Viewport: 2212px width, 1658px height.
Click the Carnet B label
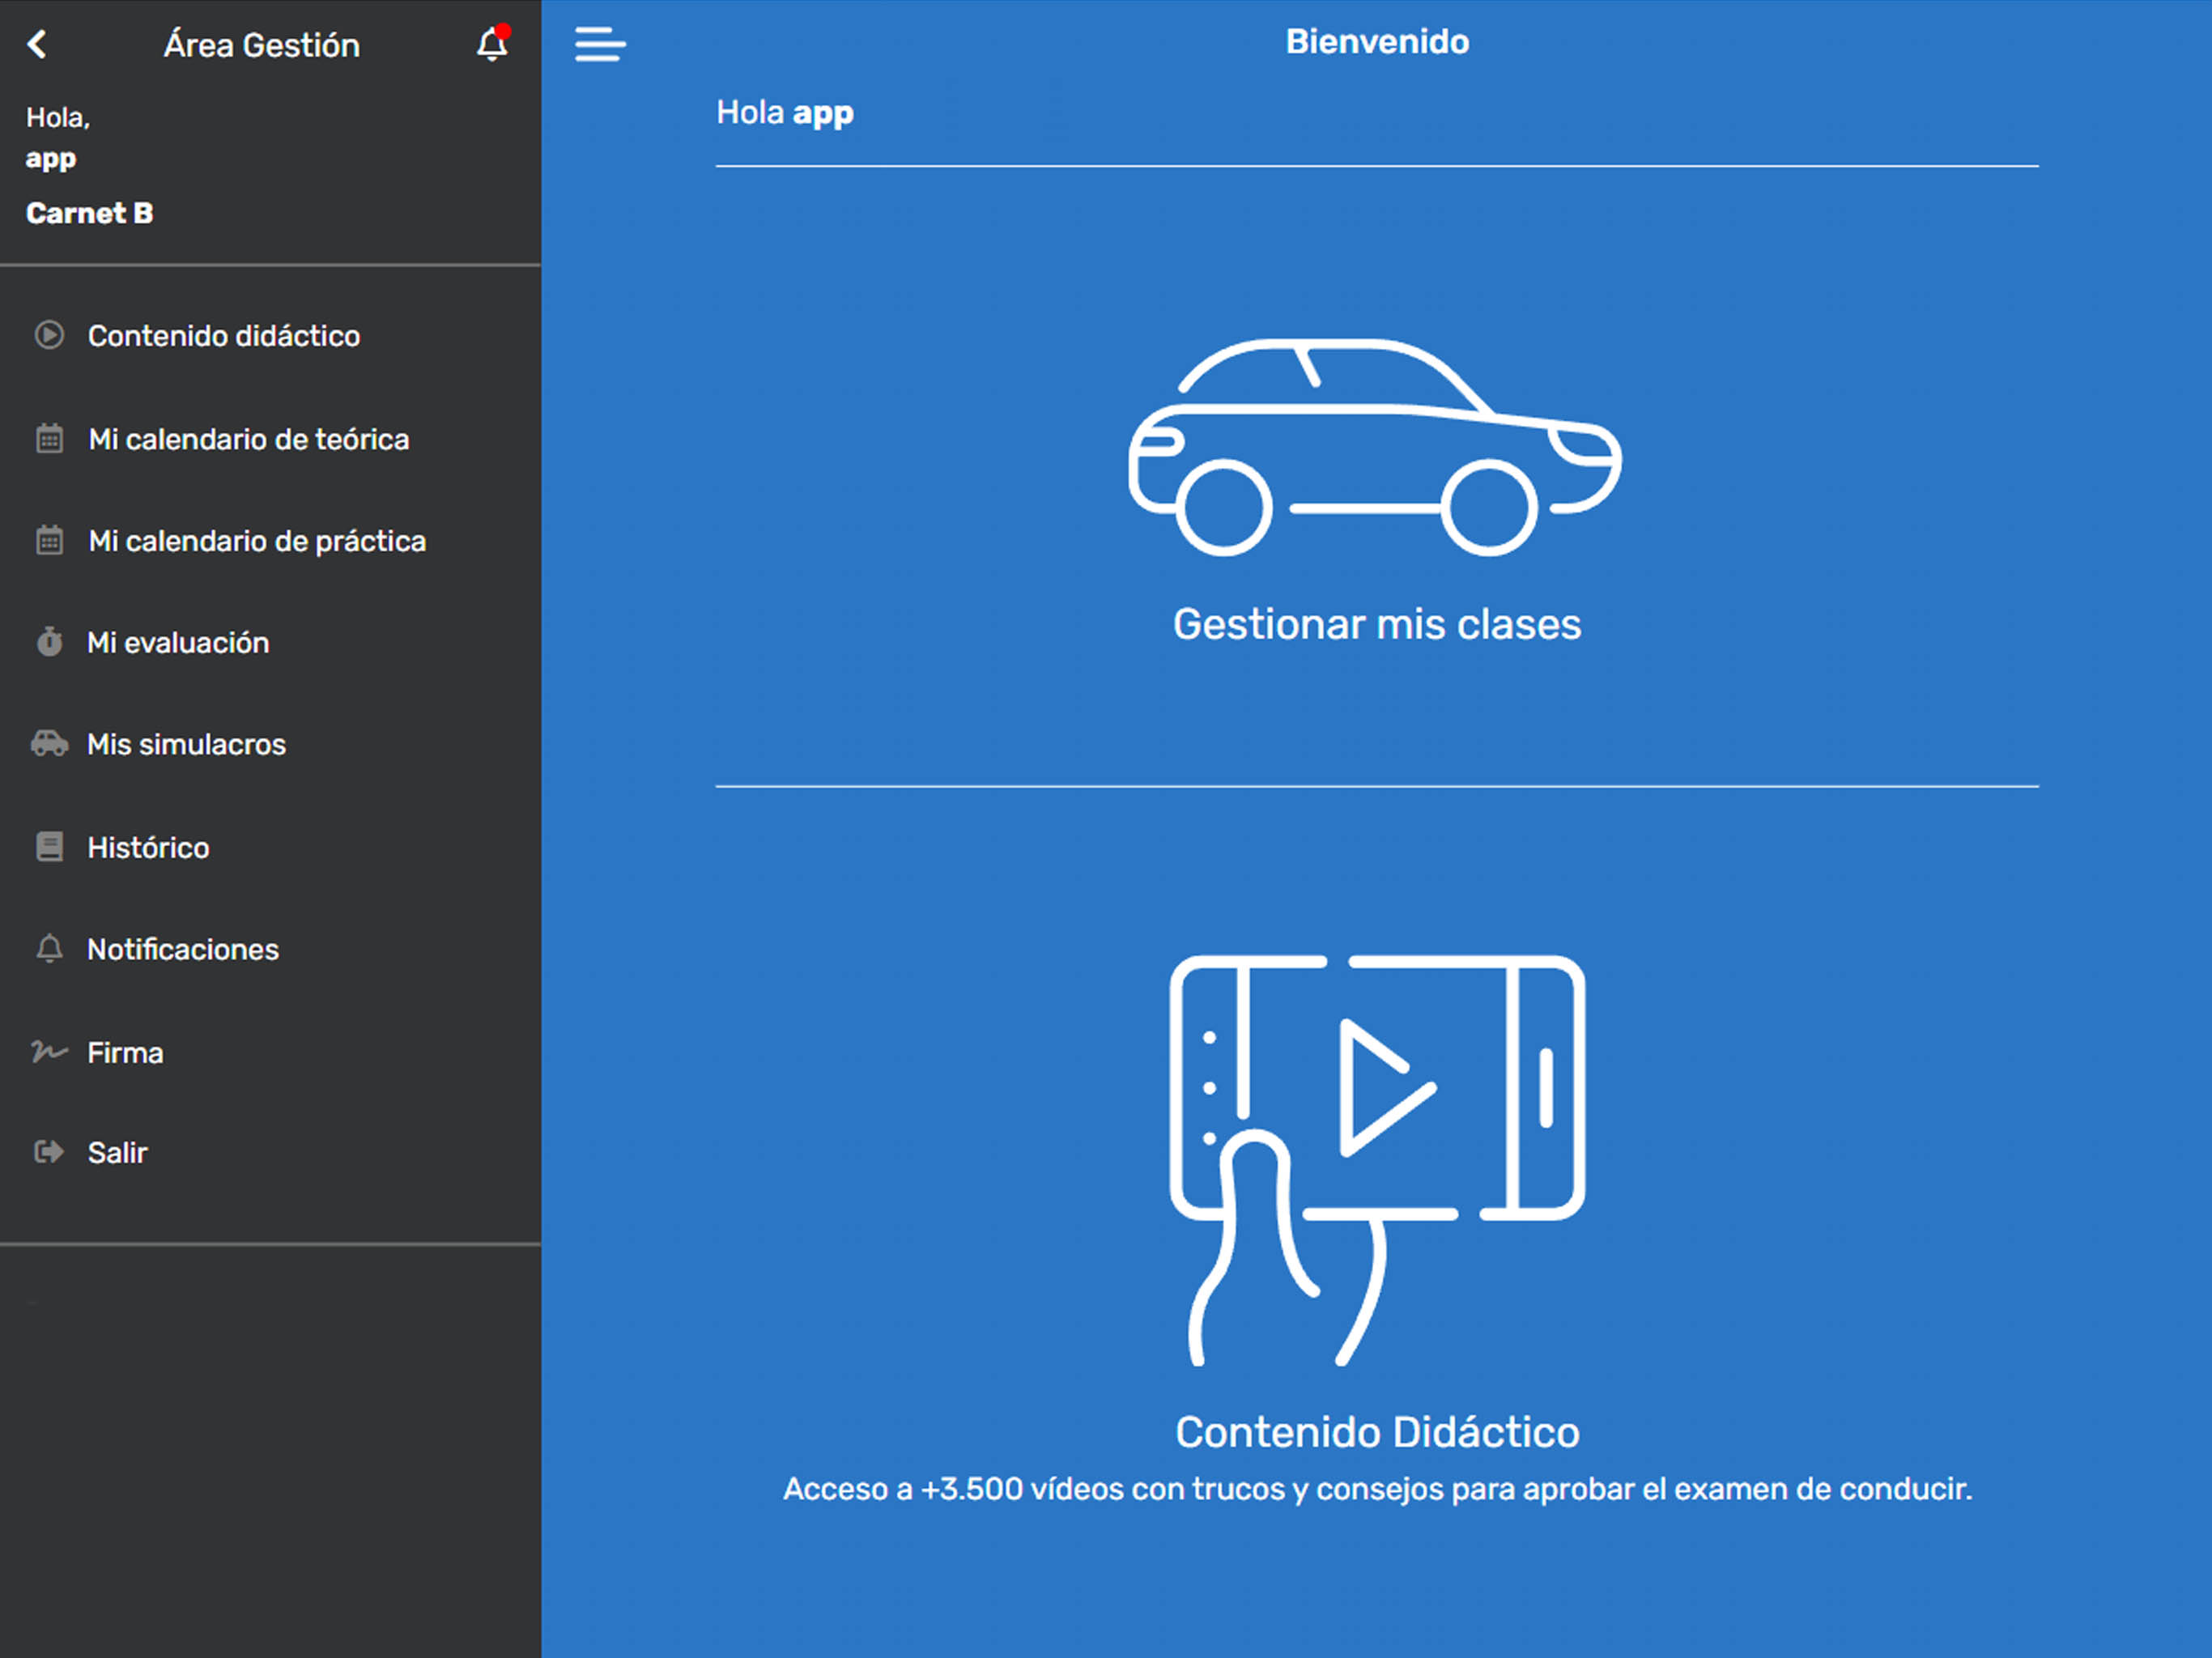click(x=89, y=213)
